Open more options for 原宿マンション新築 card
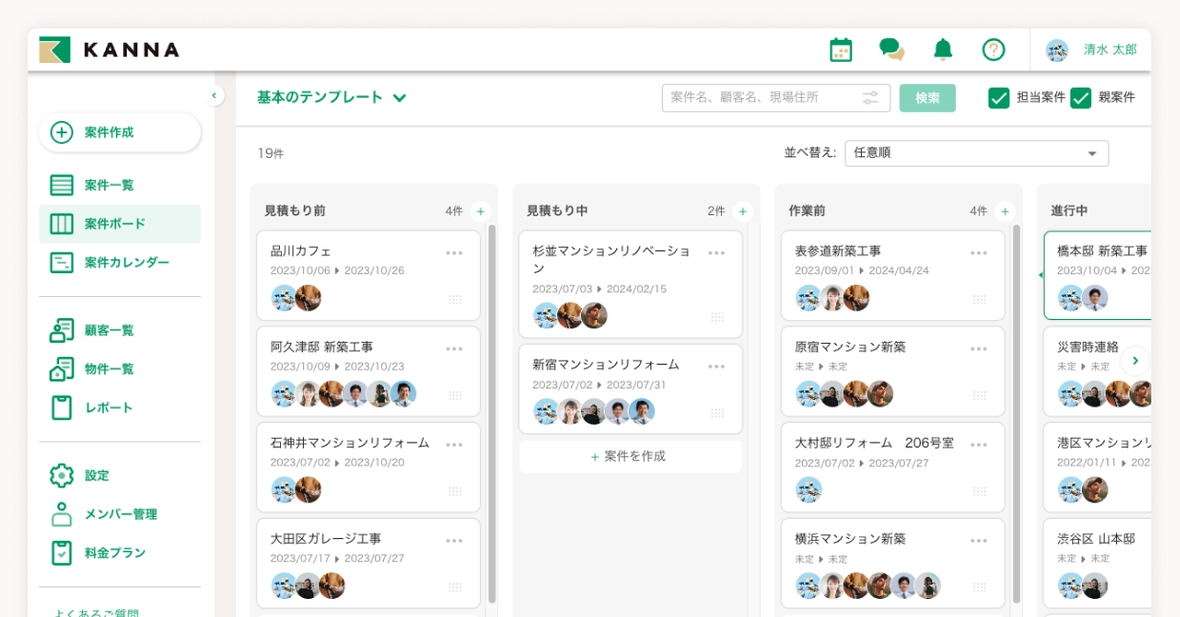 [978, 348]
